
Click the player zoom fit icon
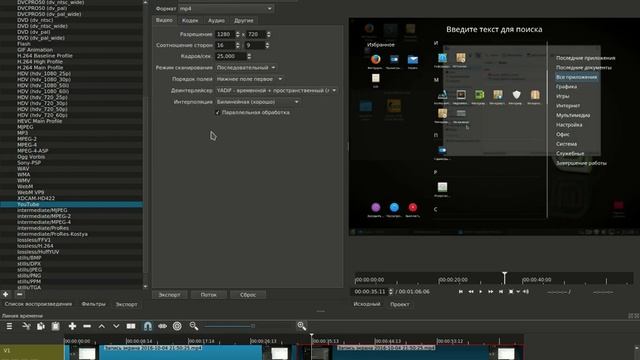[511, 292]
